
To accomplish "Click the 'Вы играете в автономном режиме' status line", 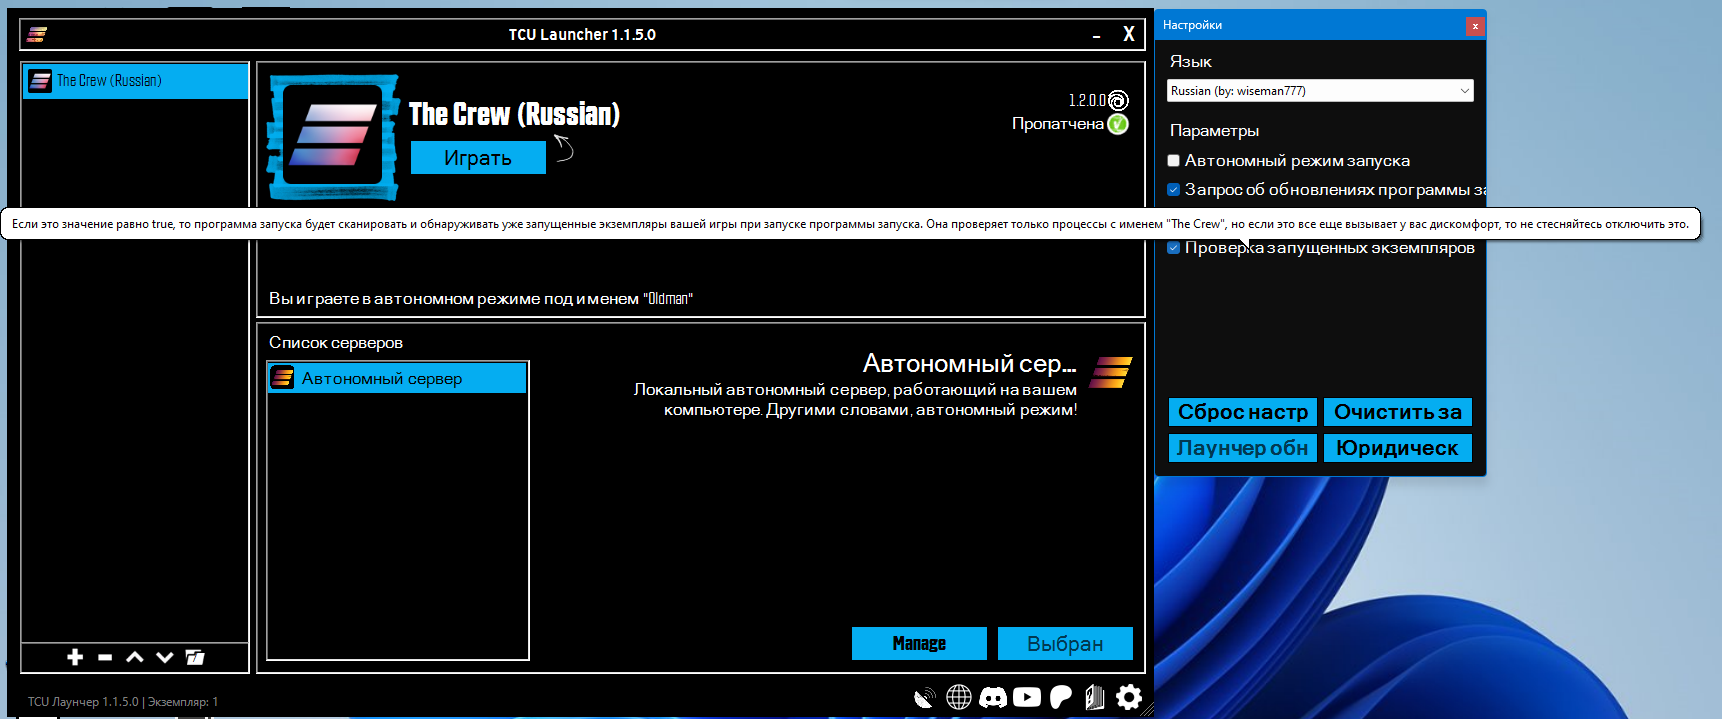I will coord(481,298).
